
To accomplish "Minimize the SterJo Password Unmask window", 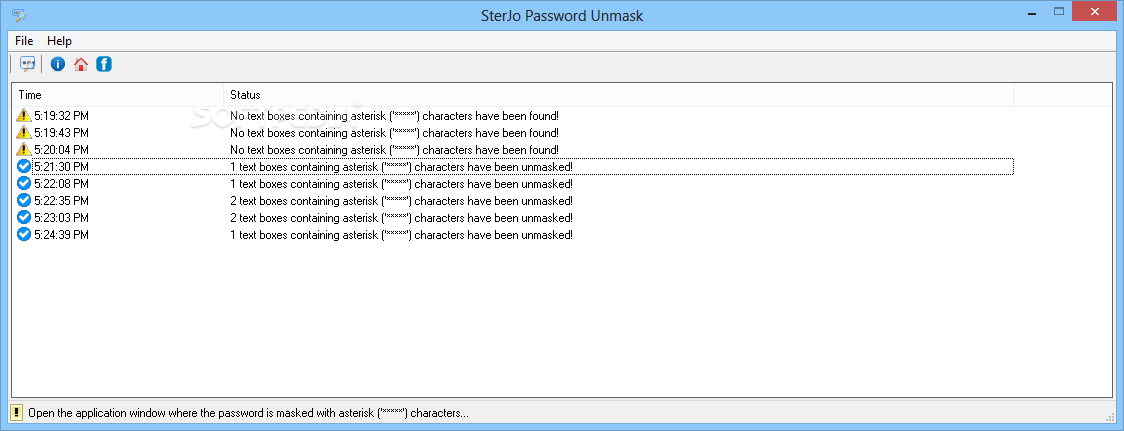I will point(1032,12).
